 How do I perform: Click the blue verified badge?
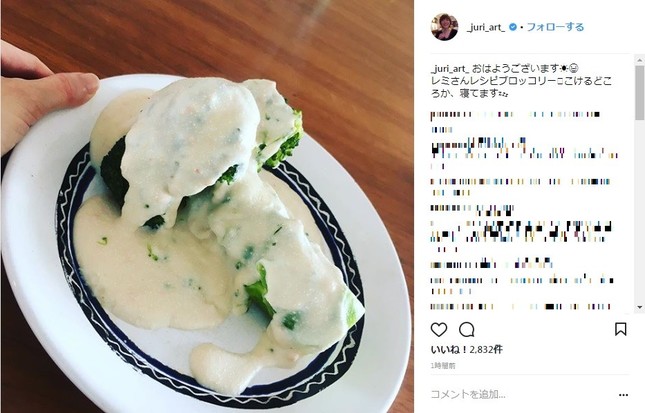(513, 27)
